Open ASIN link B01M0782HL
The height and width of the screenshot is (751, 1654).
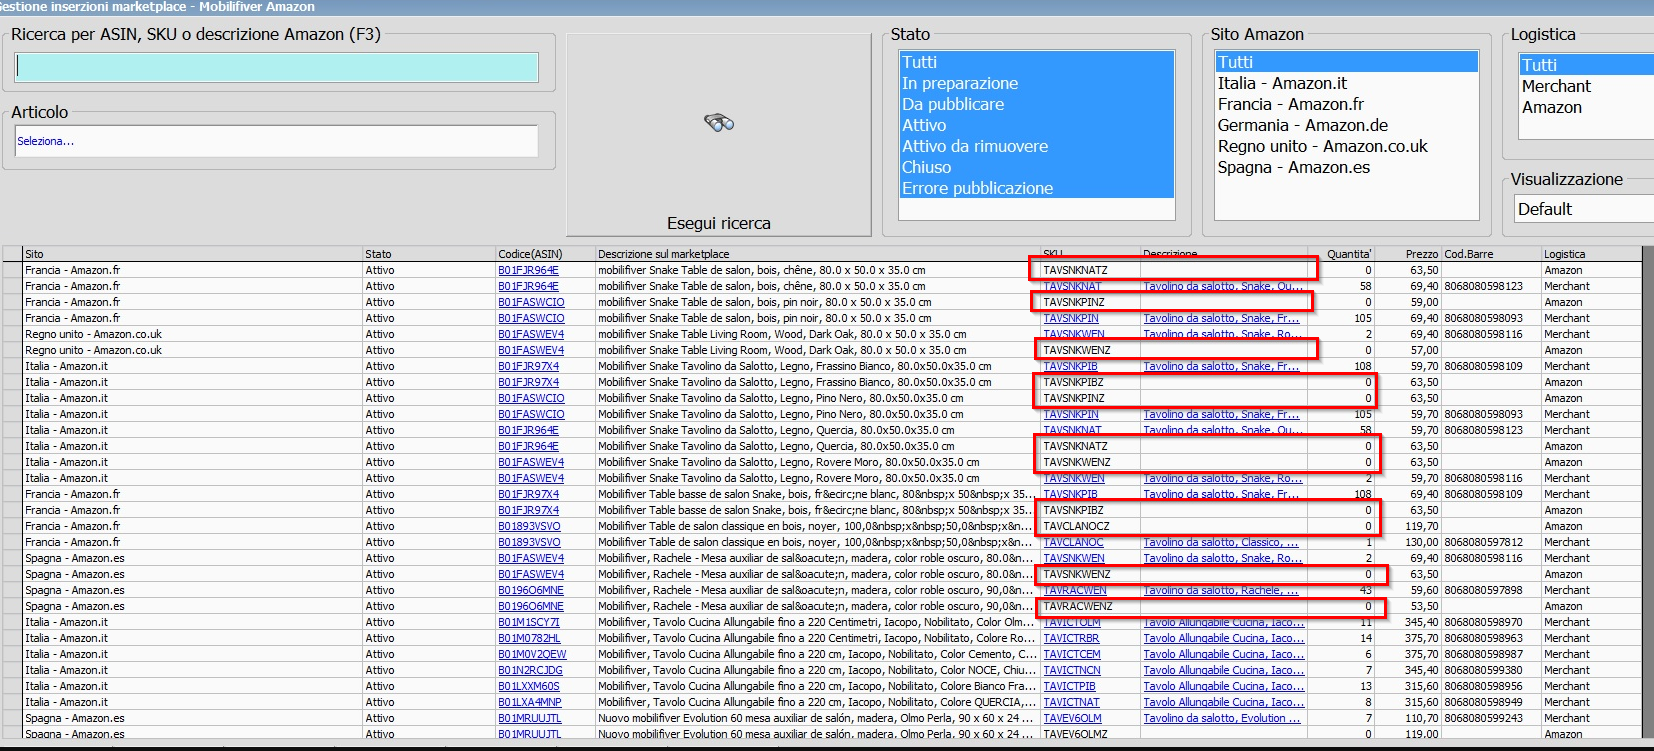[x=529, y=638]
